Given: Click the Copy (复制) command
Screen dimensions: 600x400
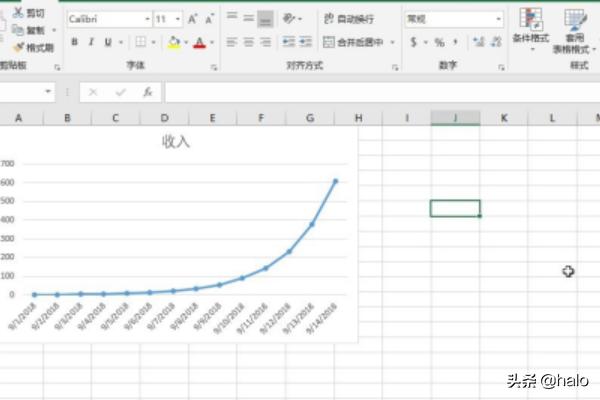Looking at the screenshot, I should [29, 30].
